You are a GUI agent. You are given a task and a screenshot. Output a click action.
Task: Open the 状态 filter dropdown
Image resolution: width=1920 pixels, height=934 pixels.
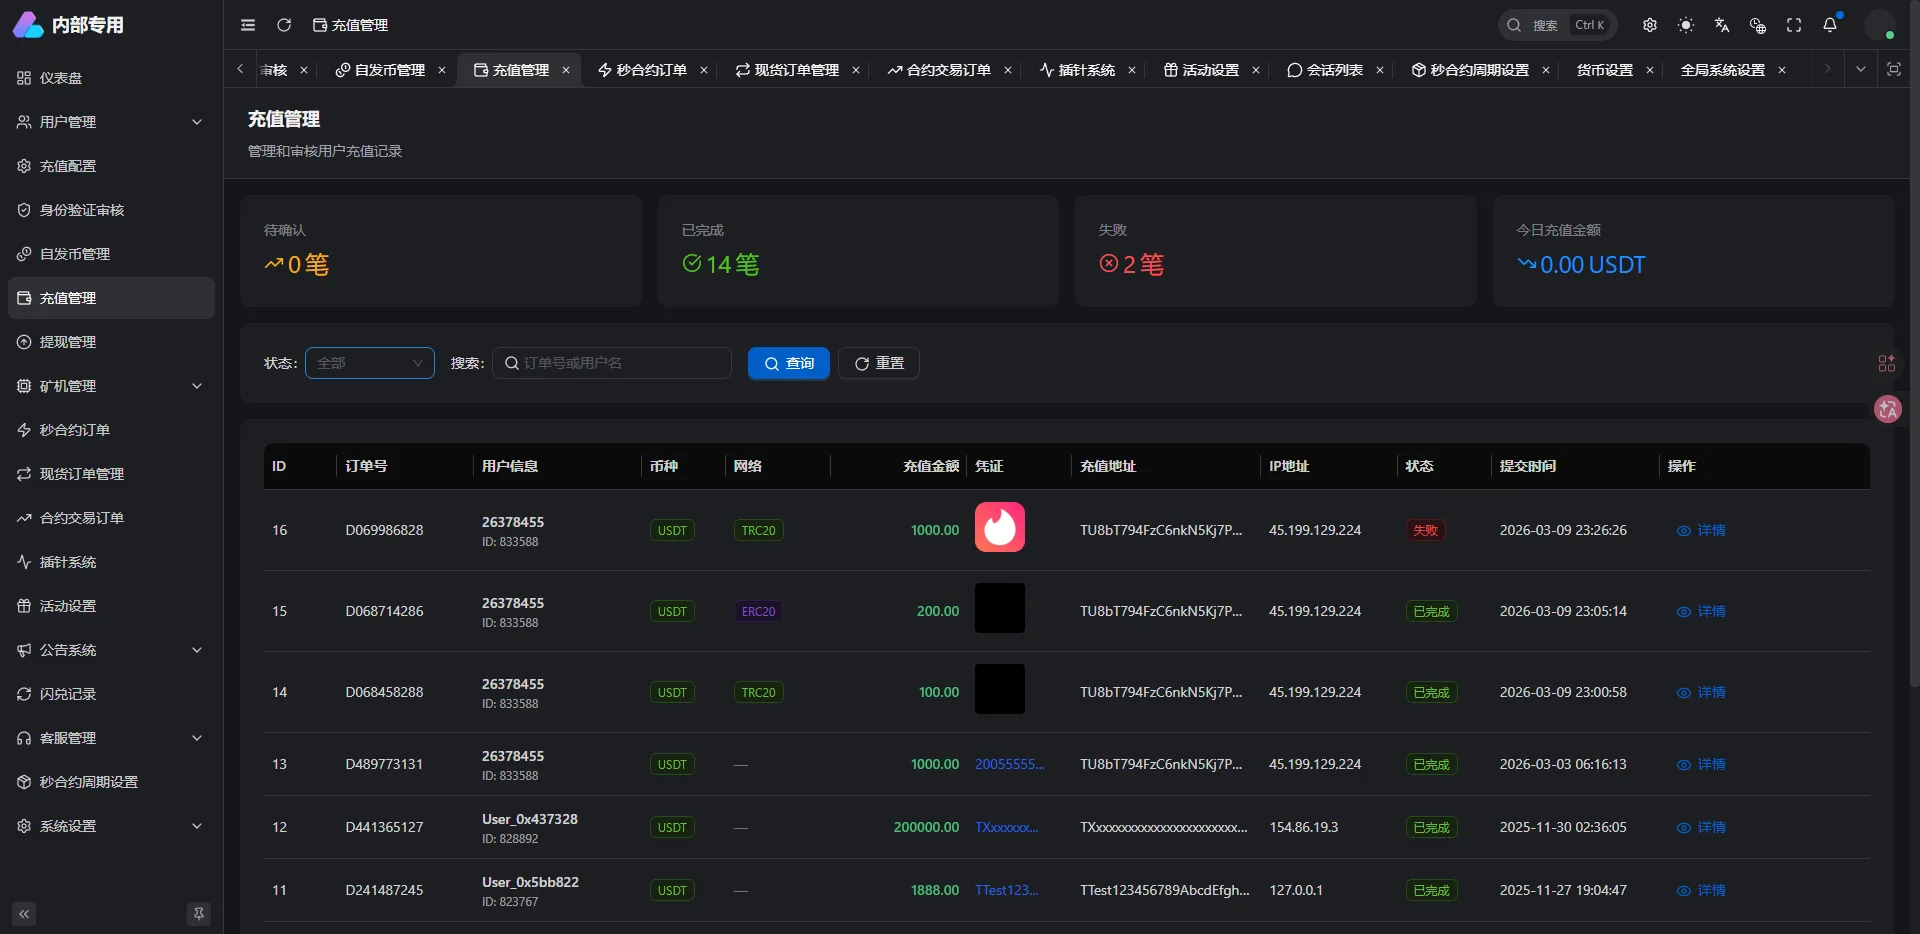pyautogui.click(x=370, y=363)
